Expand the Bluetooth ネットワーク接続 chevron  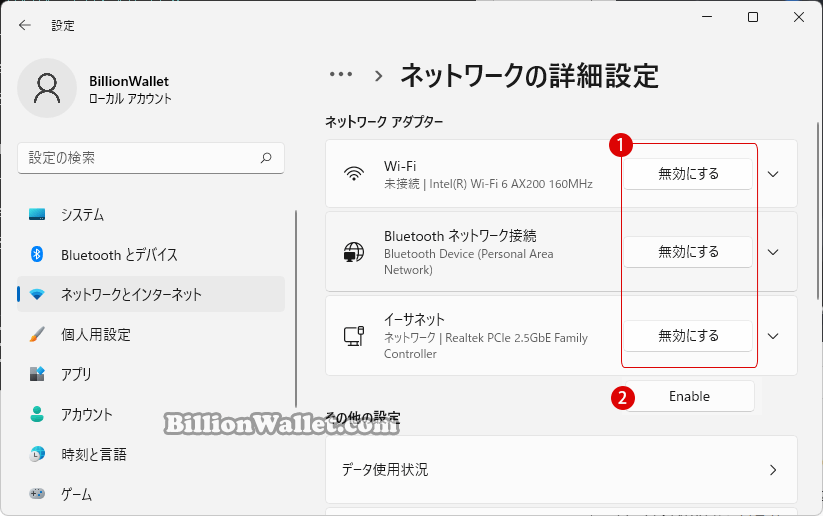tap(773, 252)
